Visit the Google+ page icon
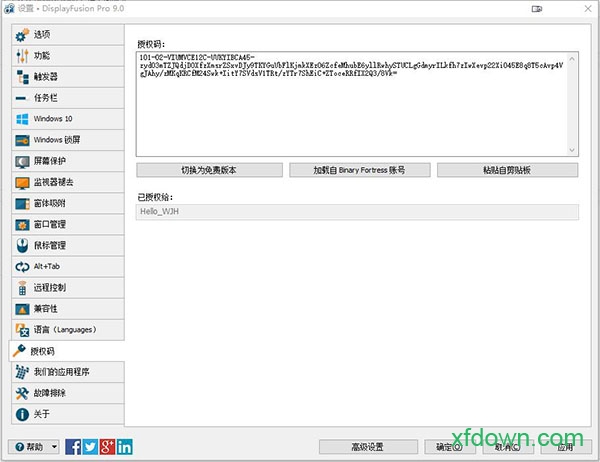 (108, 447)
